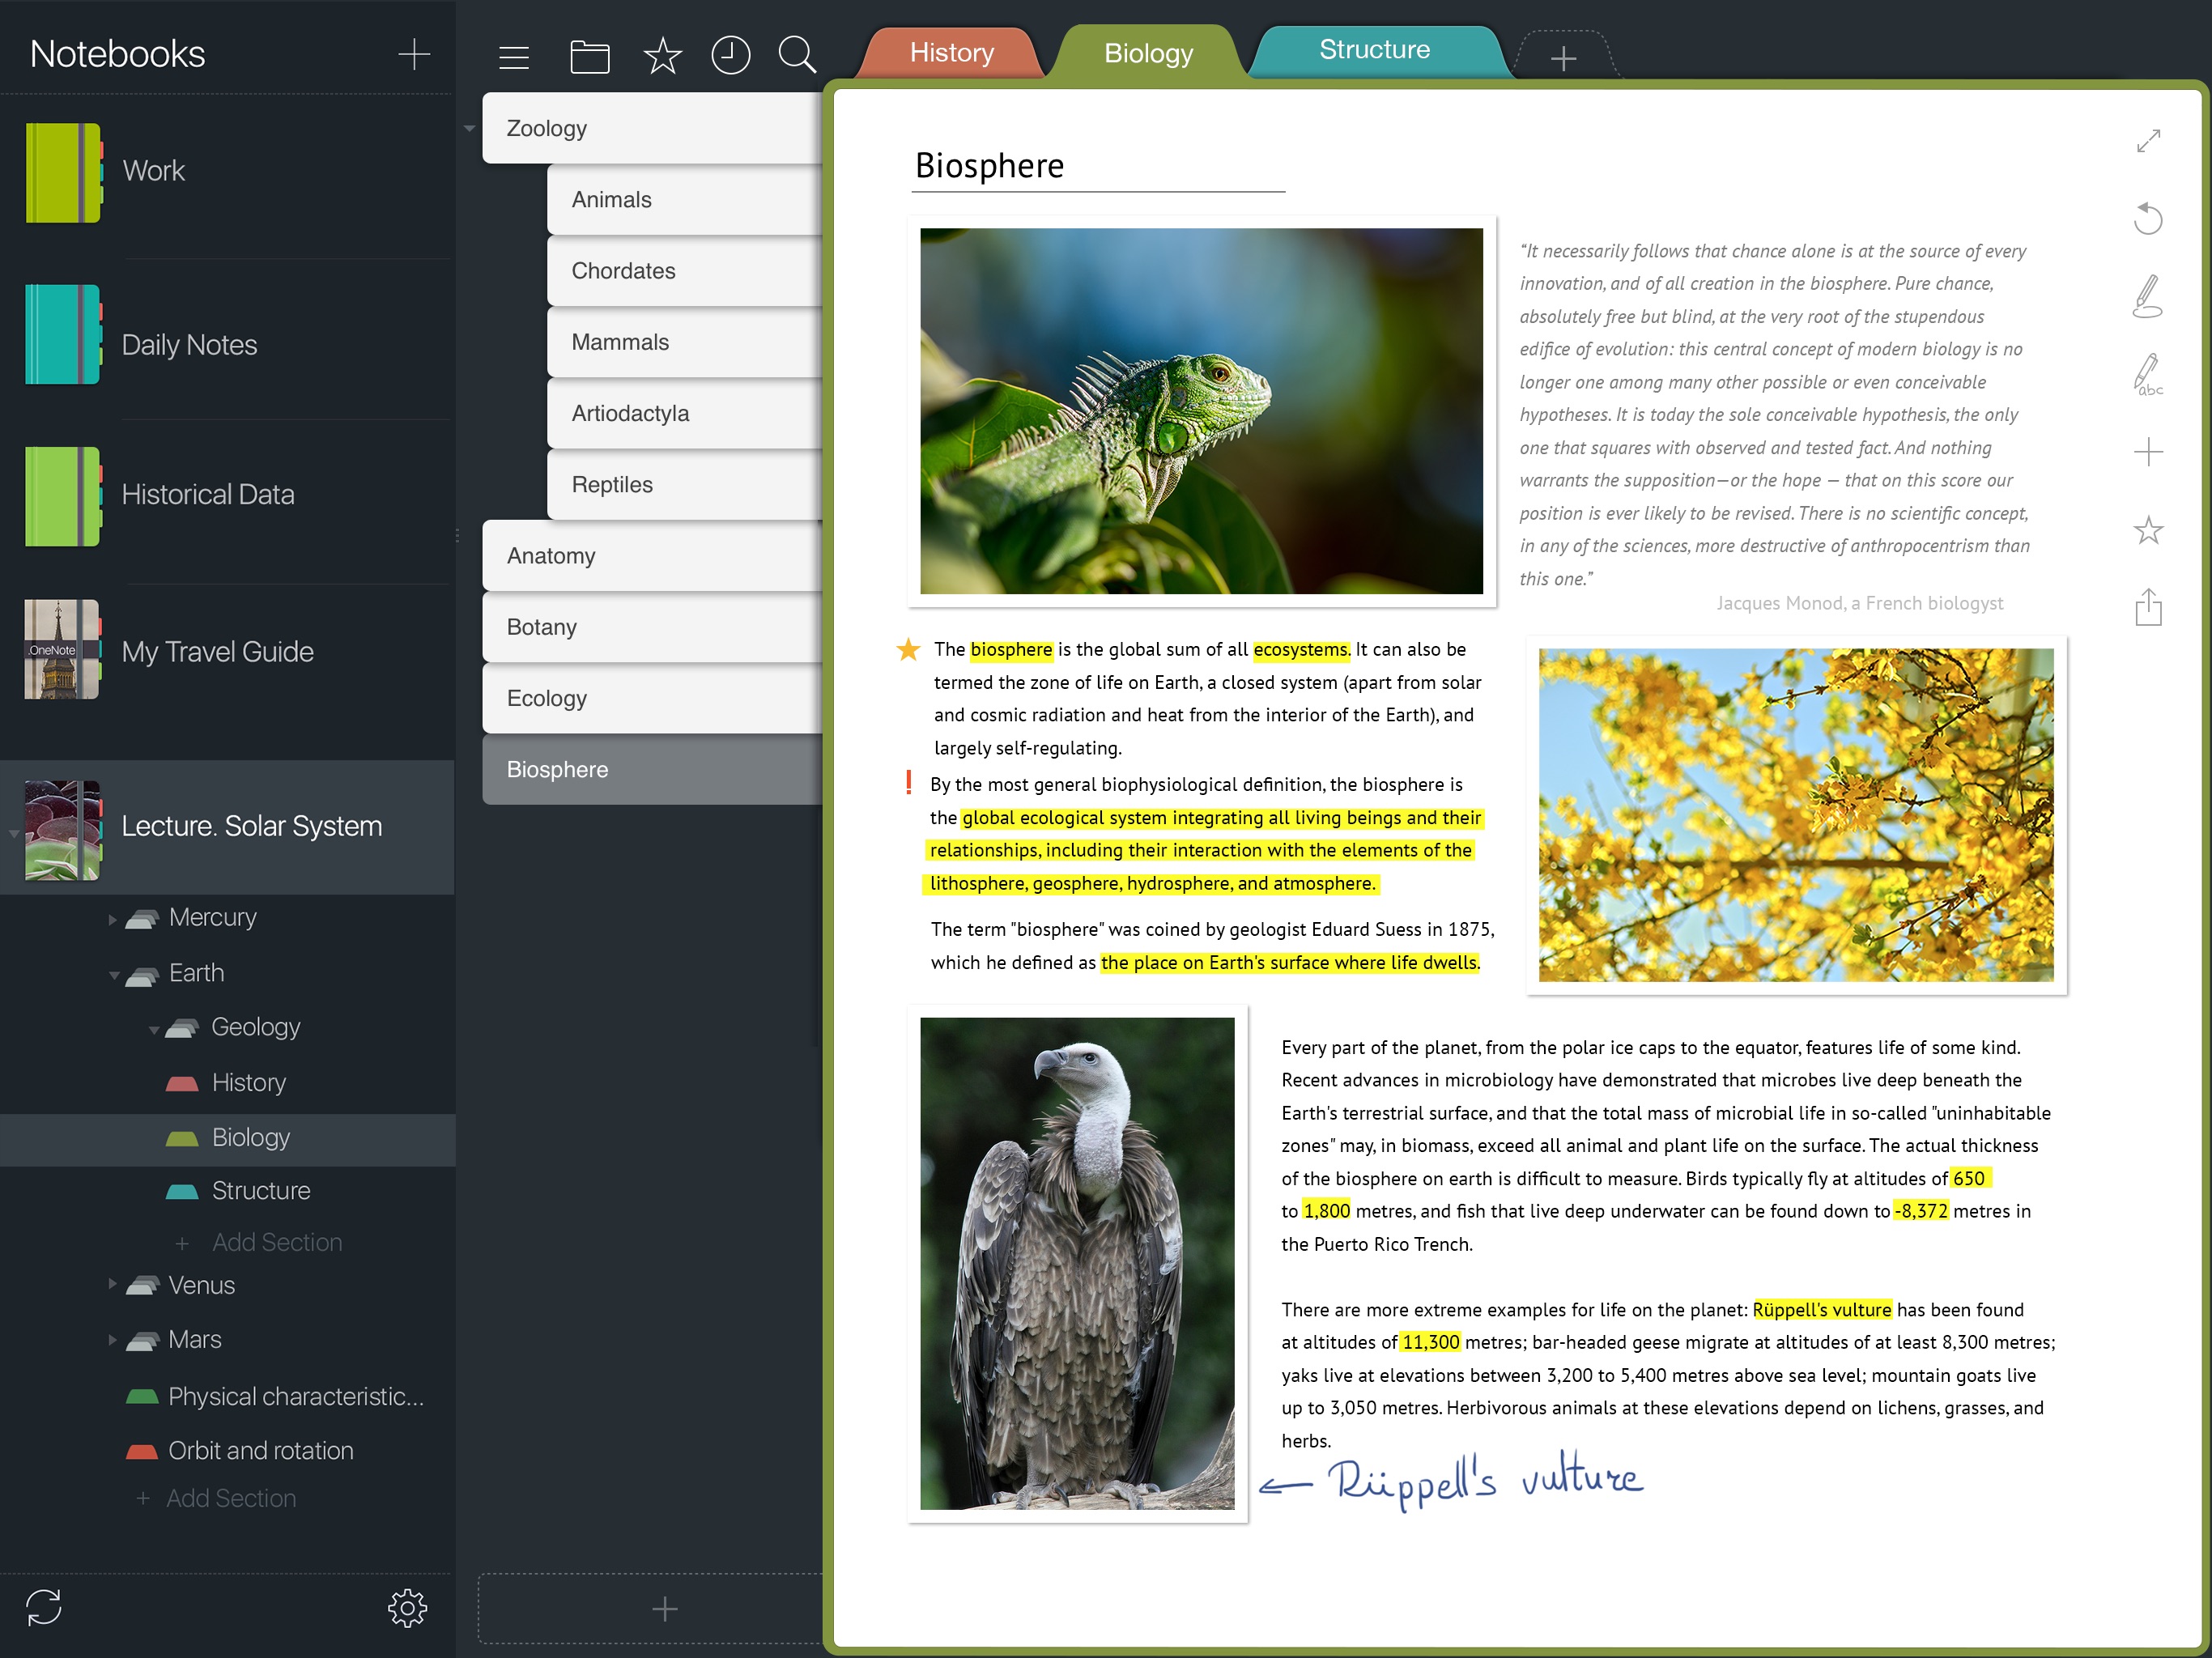Screen dimensions: 2212x1658
Task: Expand the Venus section group
Action: tap(113, 1284)
